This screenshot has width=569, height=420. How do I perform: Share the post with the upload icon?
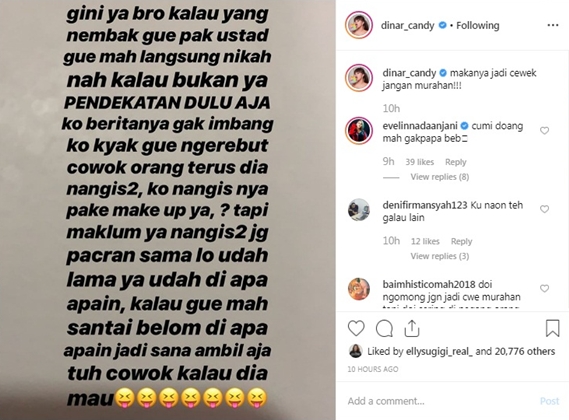click(x=412, y=328)
